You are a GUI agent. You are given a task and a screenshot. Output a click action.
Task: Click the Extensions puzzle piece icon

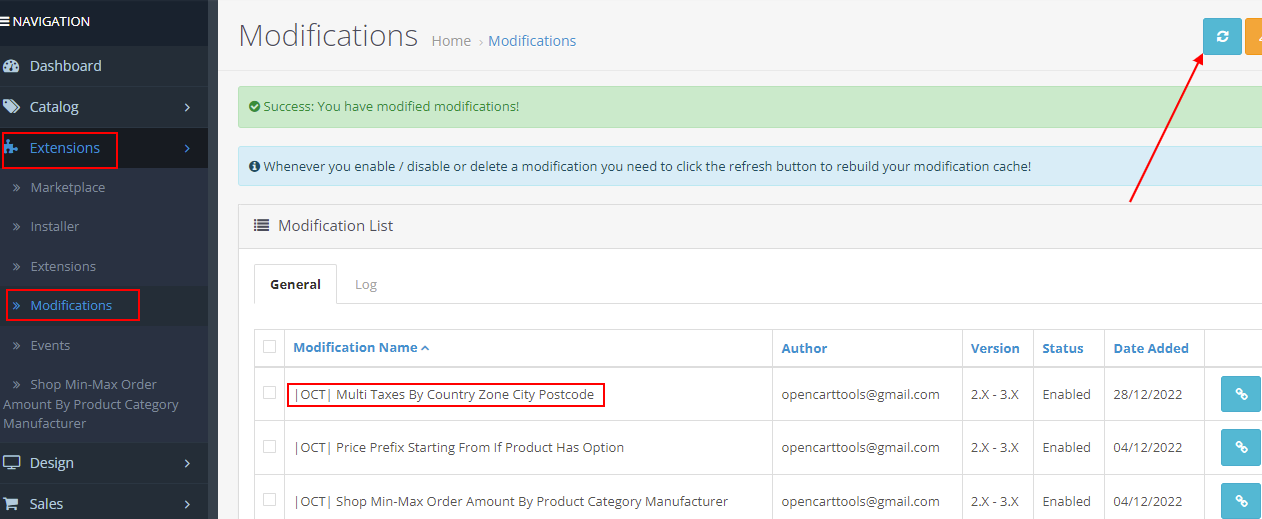click(11, 148)
